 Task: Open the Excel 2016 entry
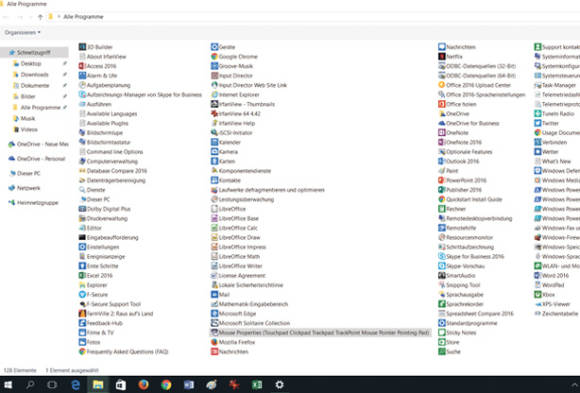point(95,276)
